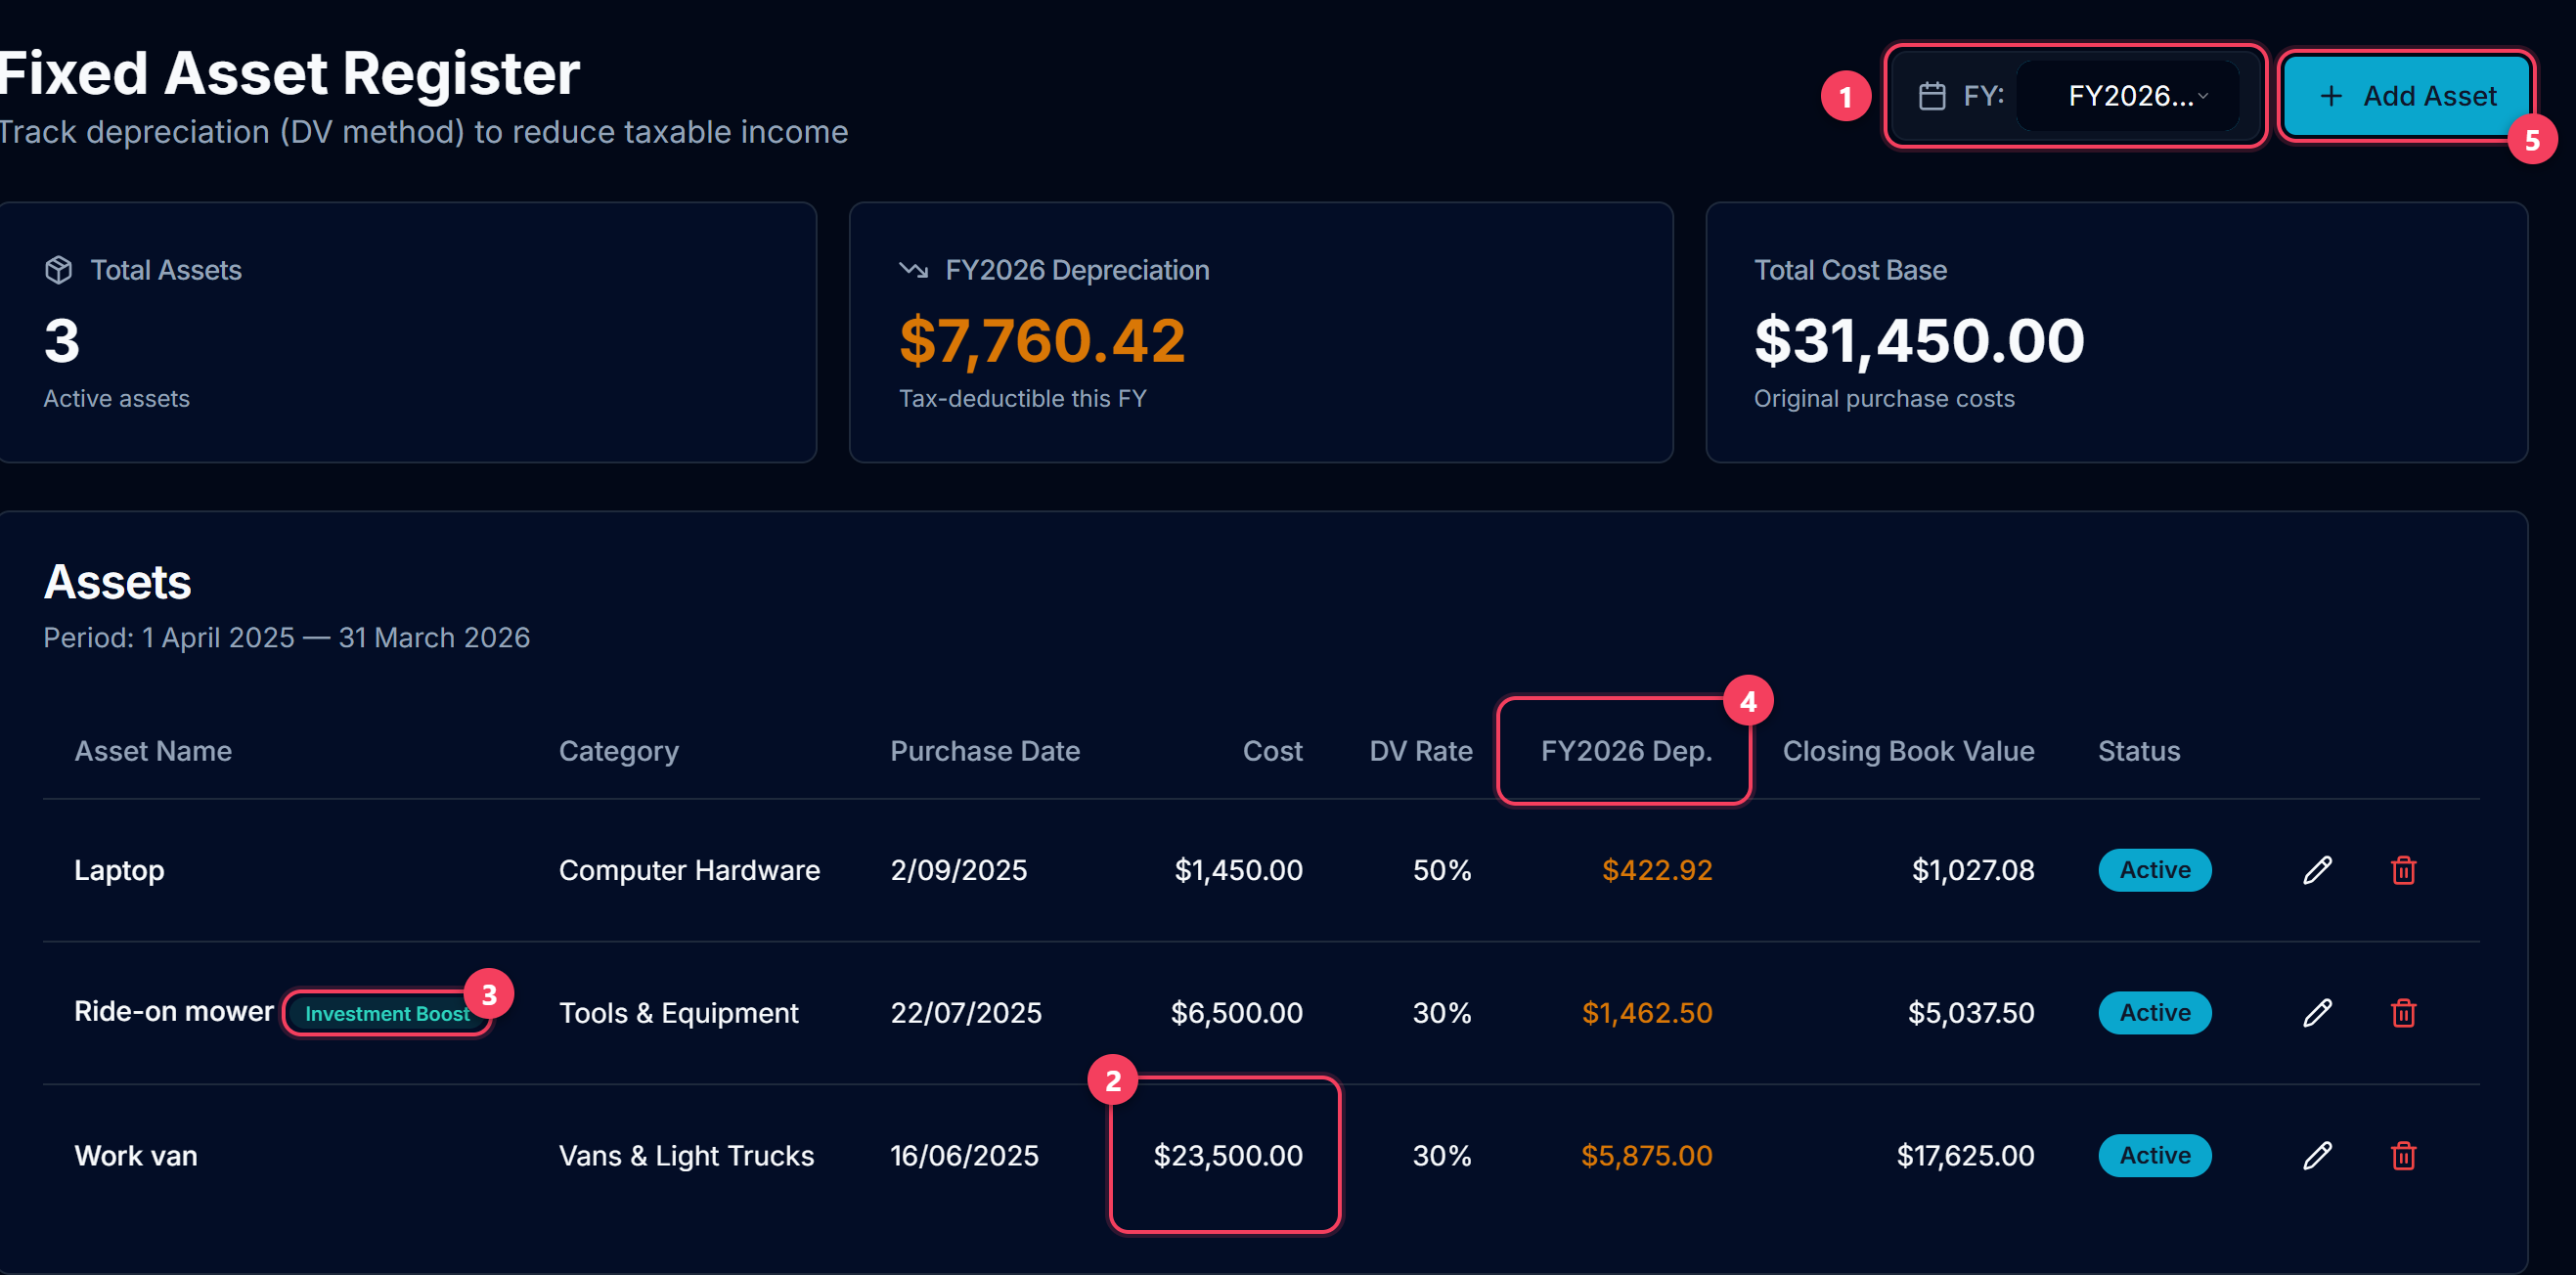The image size is (2576, 1275).
Task: Click the Active status of Work van
Action: click(x=2154, y=1156)
